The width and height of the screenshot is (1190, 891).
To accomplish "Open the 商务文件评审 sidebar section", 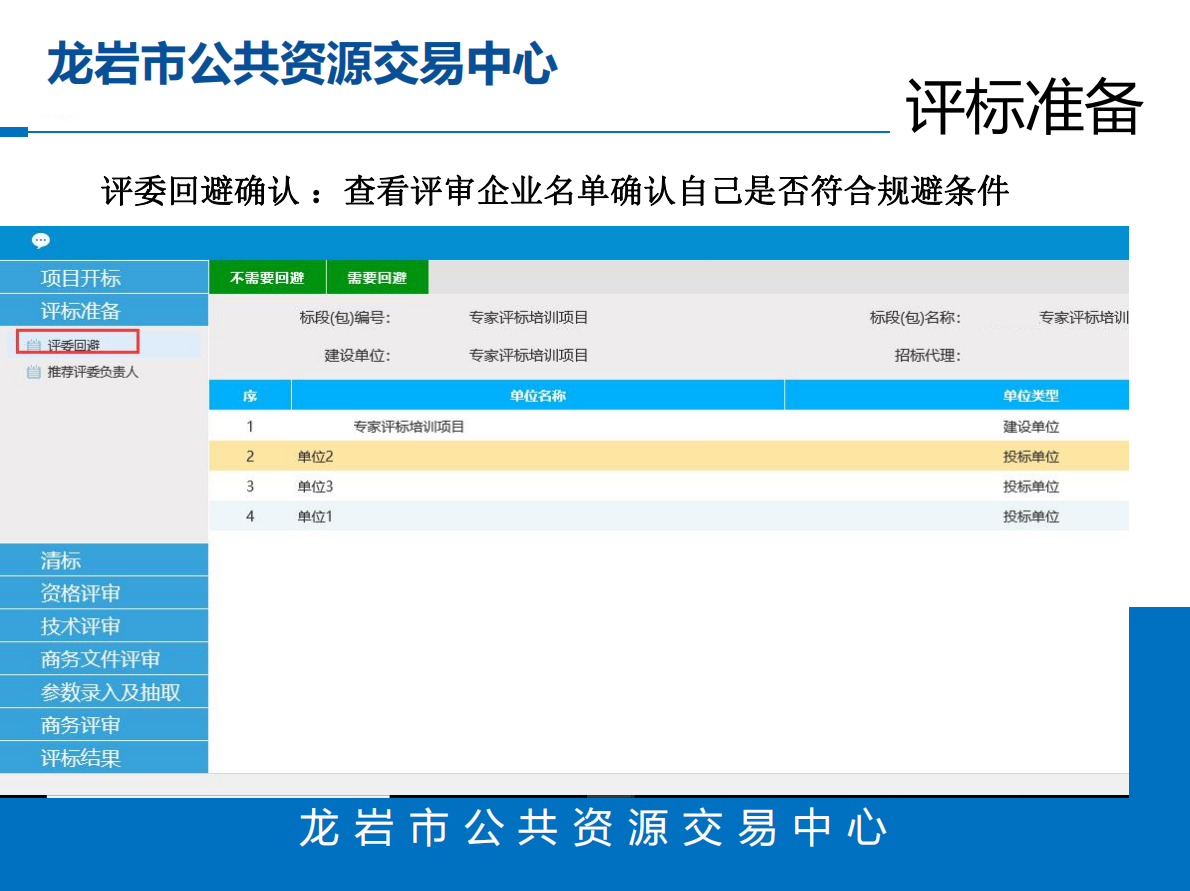I will pyautogui.click(x=104, y=659).
